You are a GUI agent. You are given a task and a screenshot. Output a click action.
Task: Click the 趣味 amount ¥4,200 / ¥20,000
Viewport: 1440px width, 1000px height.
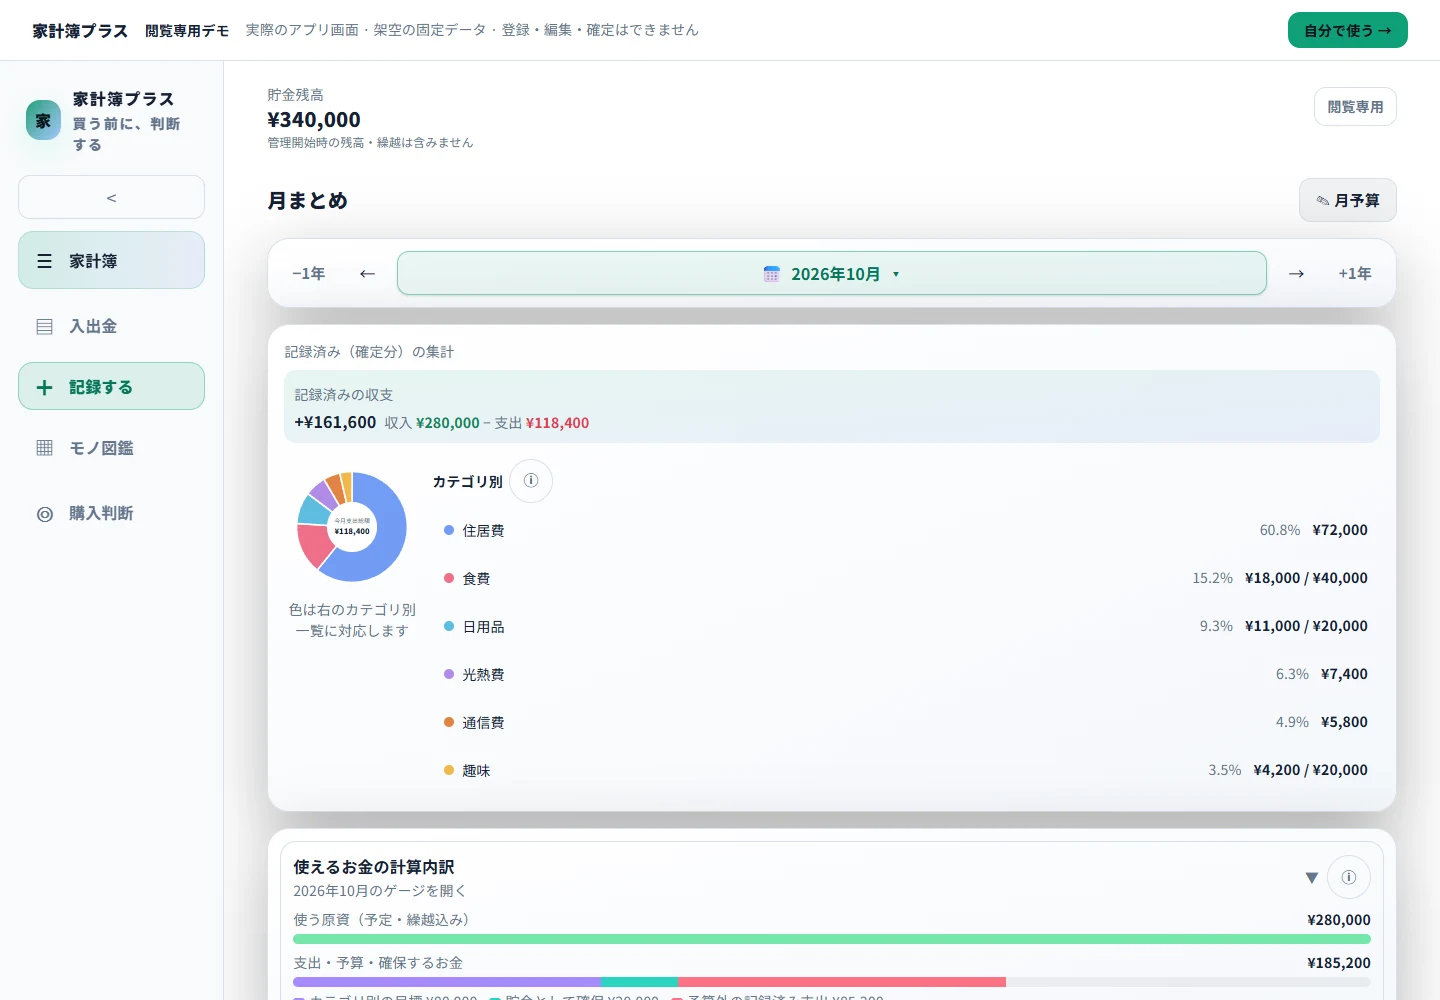(x=1310, y=770)
